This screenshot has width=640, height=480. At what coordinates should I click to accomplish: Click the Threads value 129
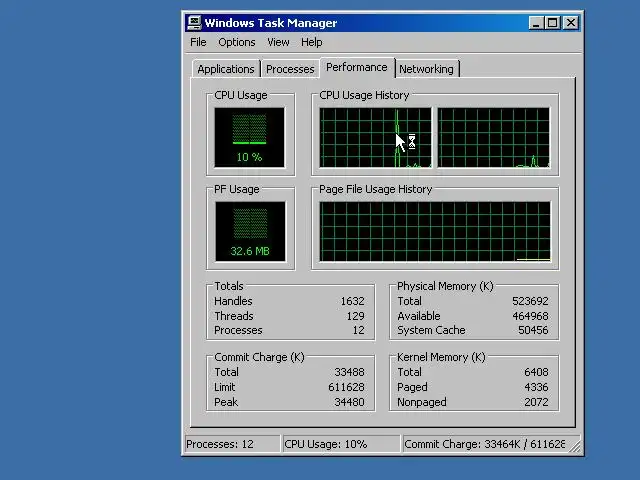[356, 316]
